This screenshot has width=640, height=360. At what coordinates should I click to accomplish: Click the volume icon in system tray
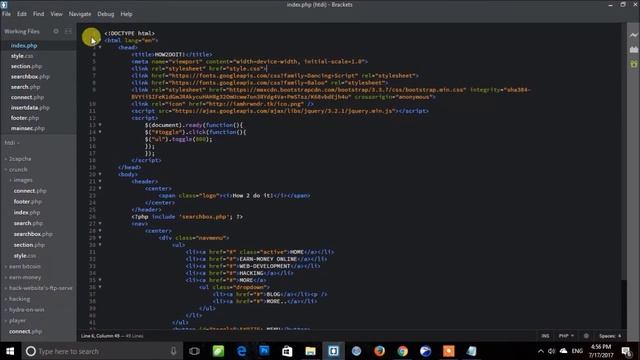(x=551, y=351)
